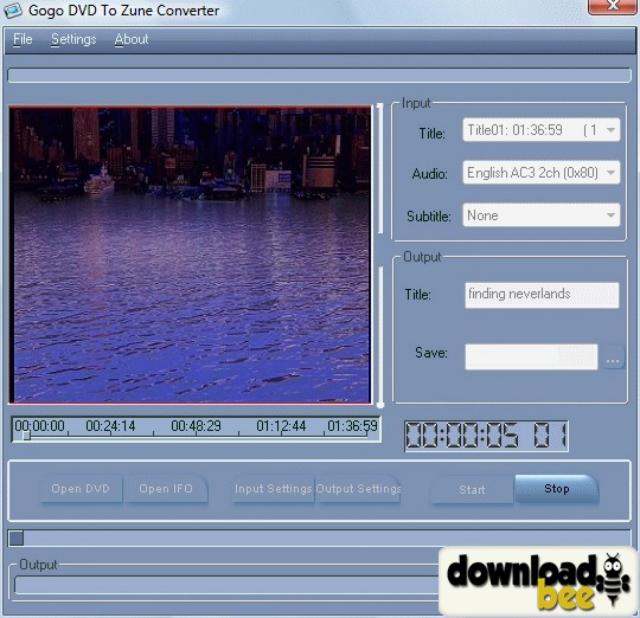Click the video preview image
640x618 pixels.
(x=190, y=255)
